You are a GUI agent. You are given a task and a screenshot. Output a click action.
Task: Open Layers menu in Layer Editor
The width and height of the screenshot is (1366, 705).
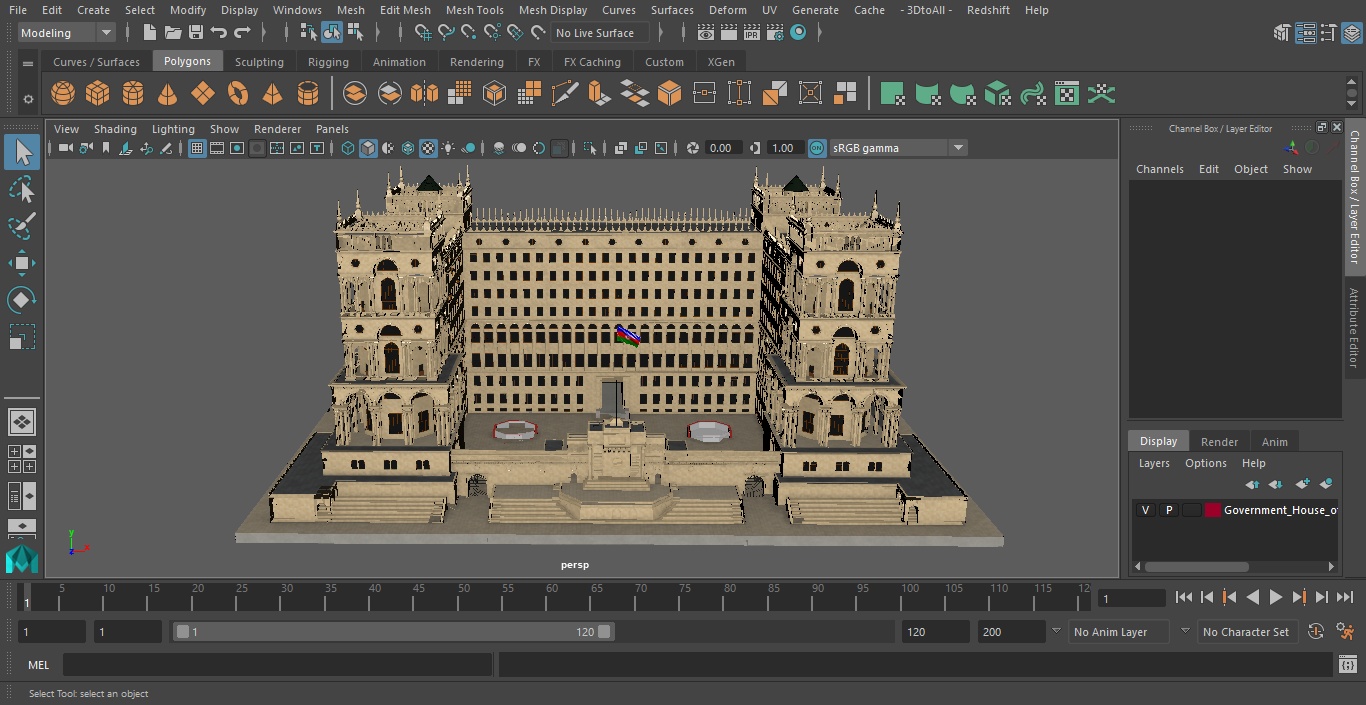[1154, 463]
